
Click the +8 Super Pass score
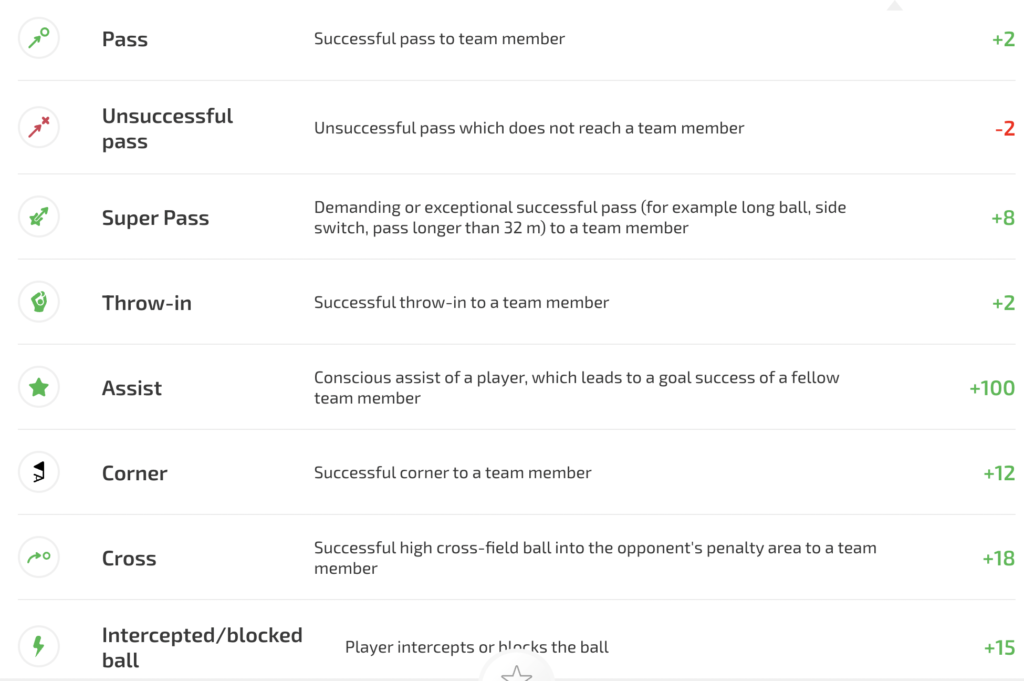click(x=1002, y=217)
